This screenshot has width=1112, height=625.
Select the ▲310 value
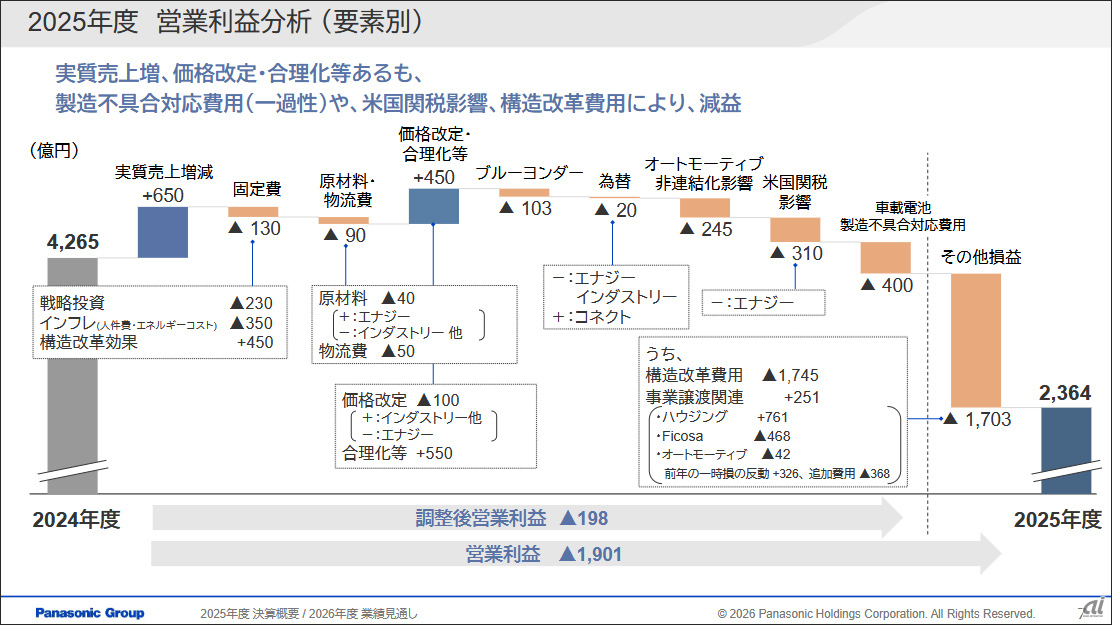[796, 253]
